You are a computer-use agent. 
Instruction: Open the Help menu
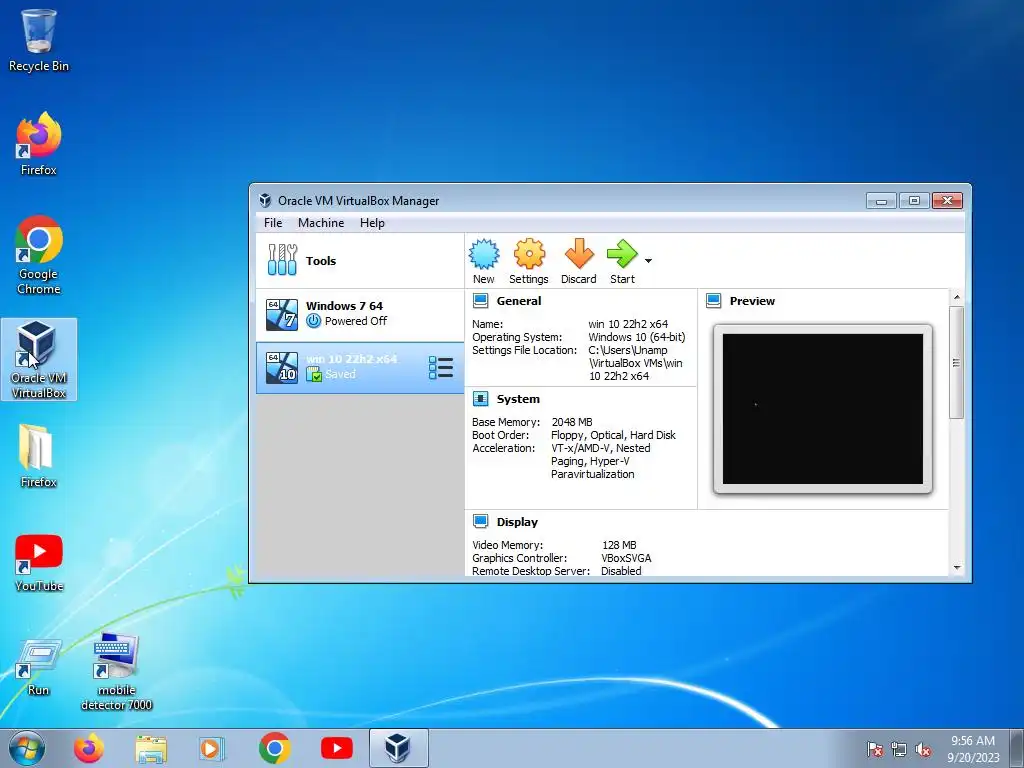click(372, 223)
